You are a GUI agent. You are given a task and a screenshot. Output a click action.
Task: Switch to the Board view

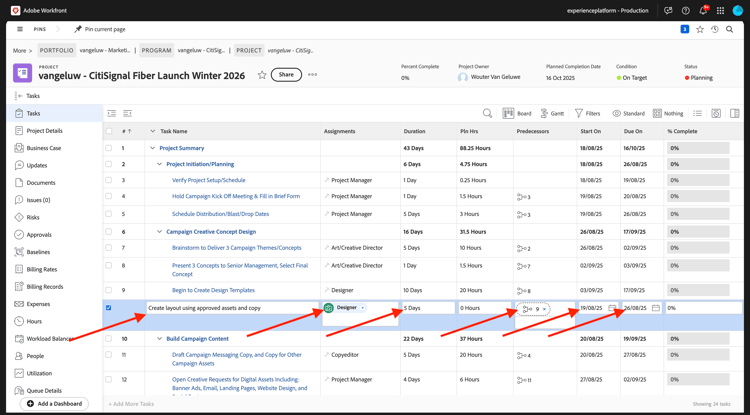click(x=517, y=113)
